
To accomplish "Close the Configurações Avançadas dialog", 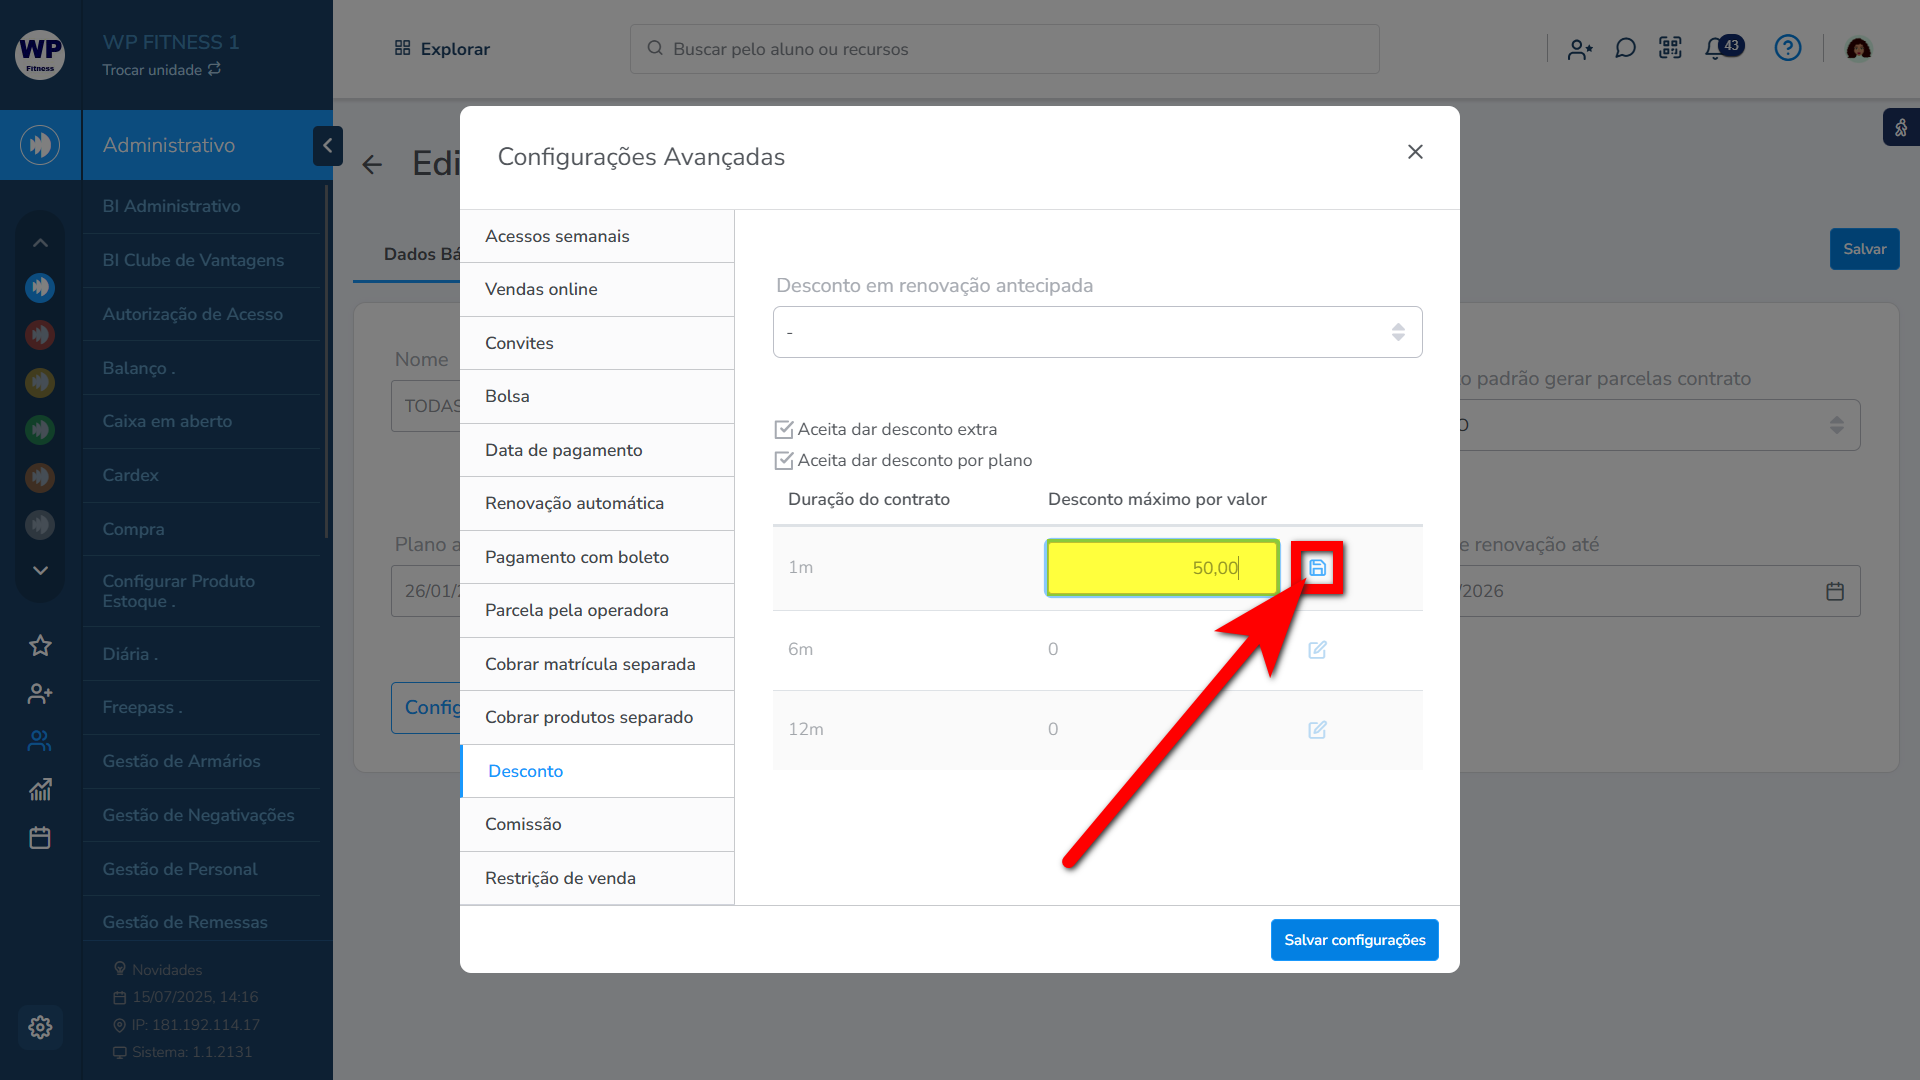I will pos(1415,152).
